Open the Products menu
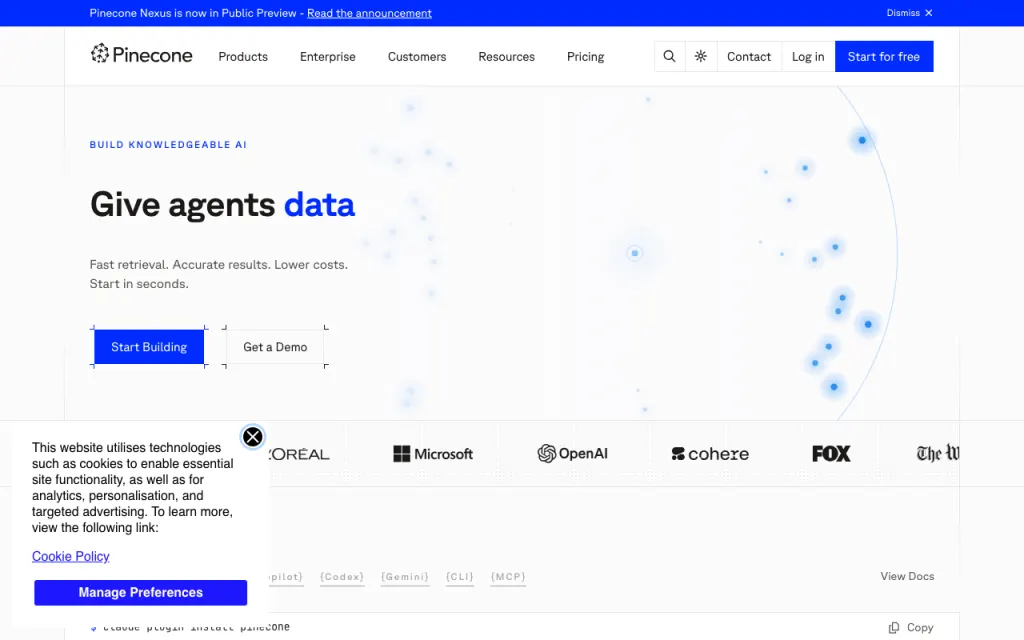 (243, 57)
